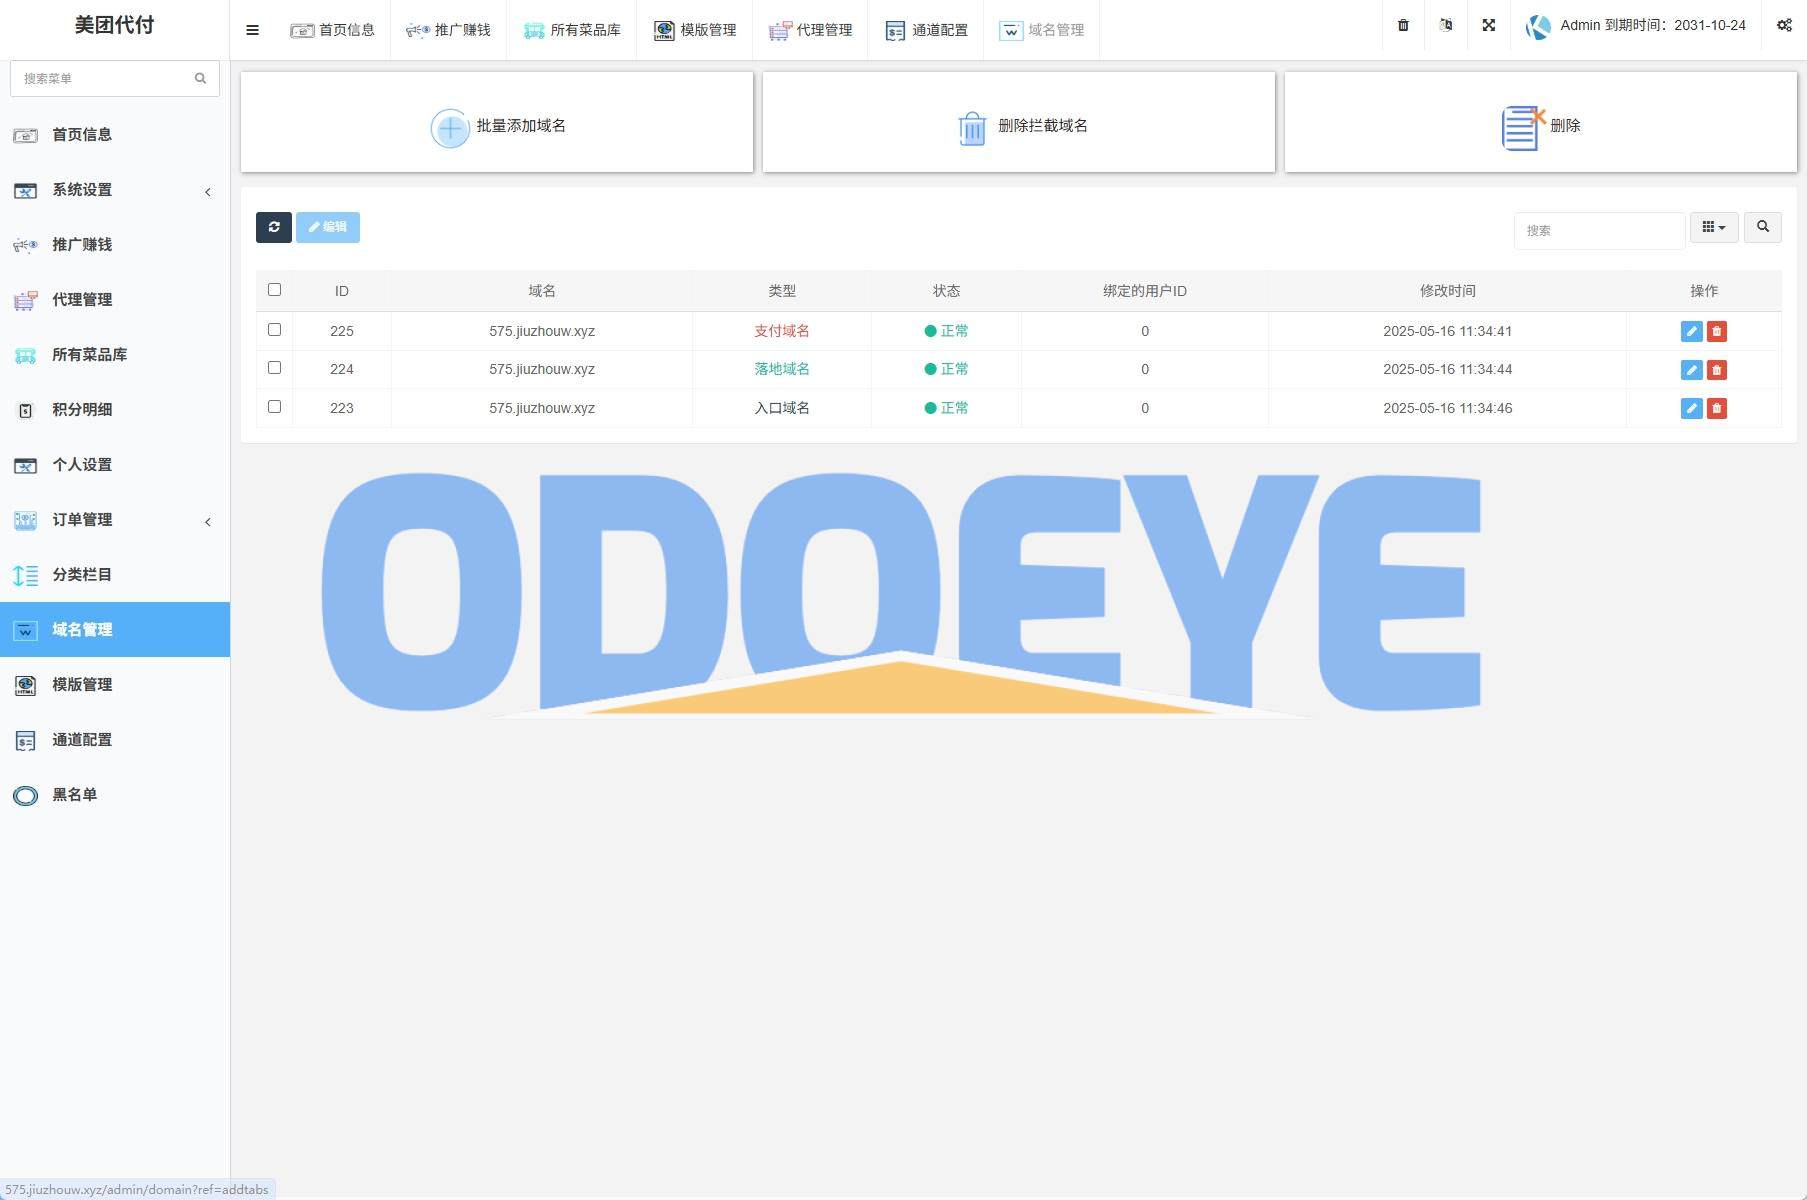Click the 搜索菜单 sidebar search field
This screenshot has width=1807, height=1200.
(115, 78)
